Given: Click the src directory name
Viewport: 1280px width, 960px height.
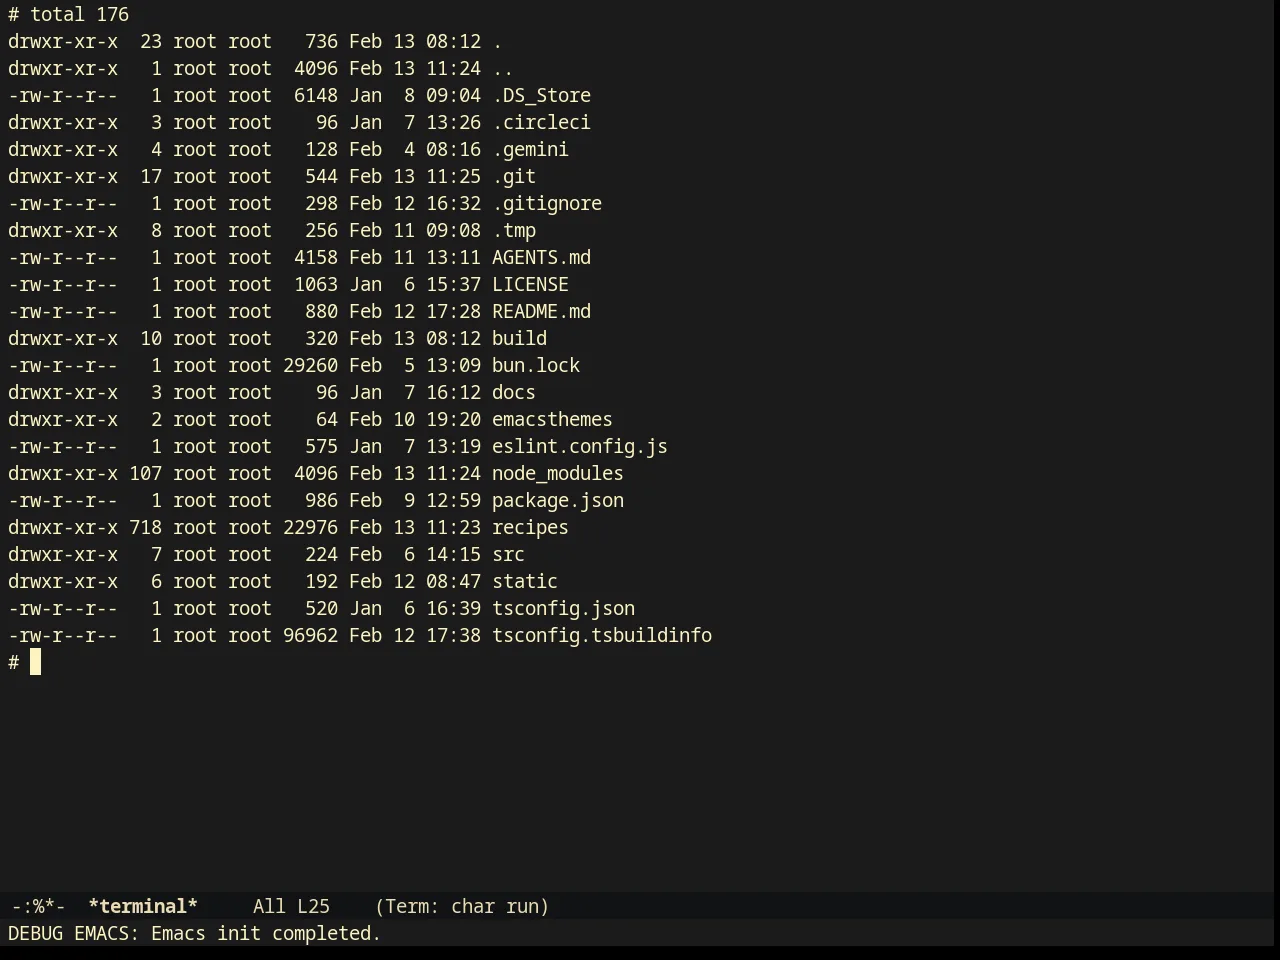Looking at the screenshot, I should [x=508, y=554].
